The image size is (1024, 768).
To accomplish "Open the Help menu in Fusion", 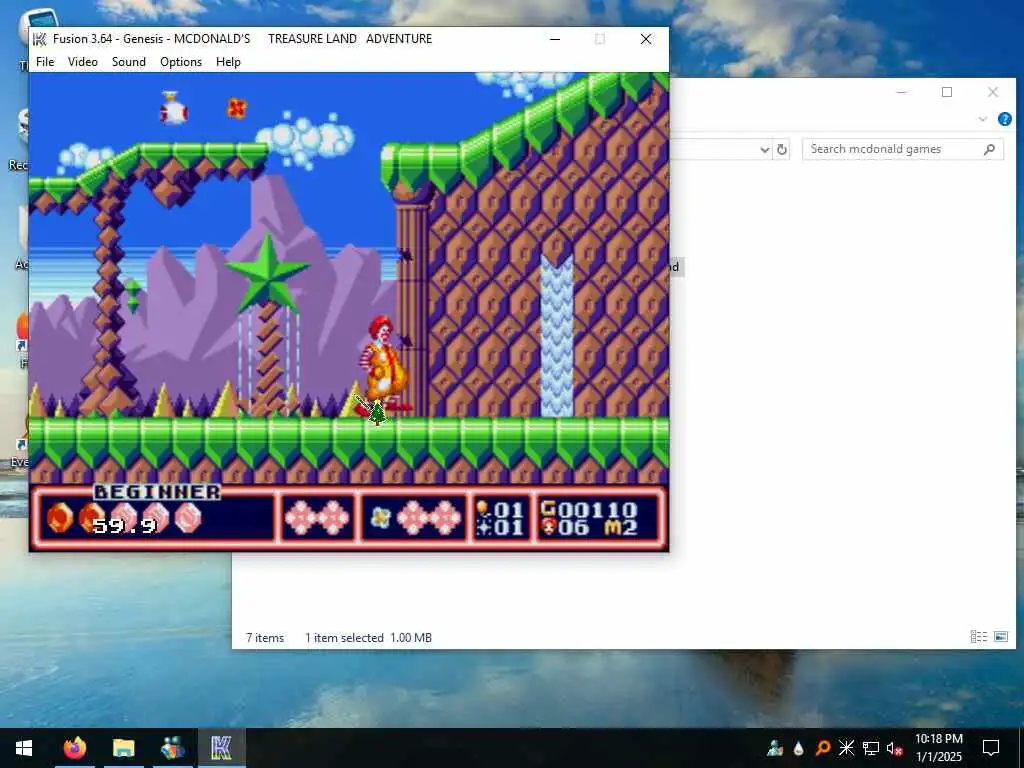I will 229,61.
